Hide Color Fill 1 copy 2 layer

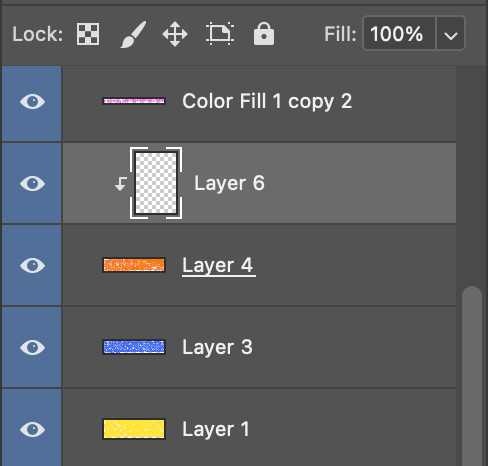point(32,101)
